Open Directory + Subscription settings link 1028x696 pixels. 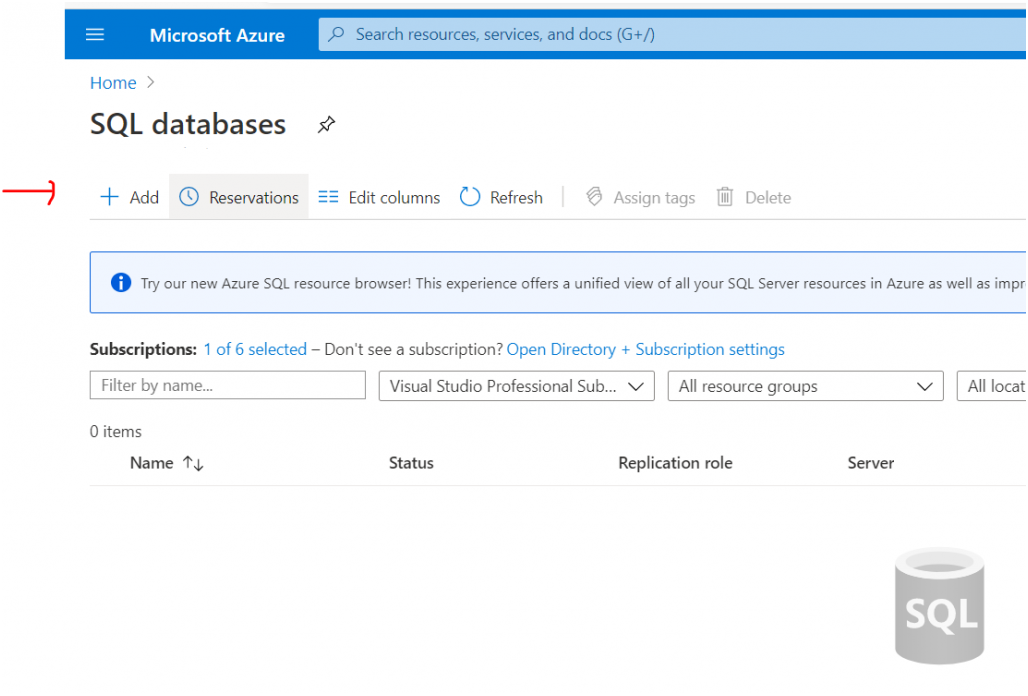click(645, 349)
